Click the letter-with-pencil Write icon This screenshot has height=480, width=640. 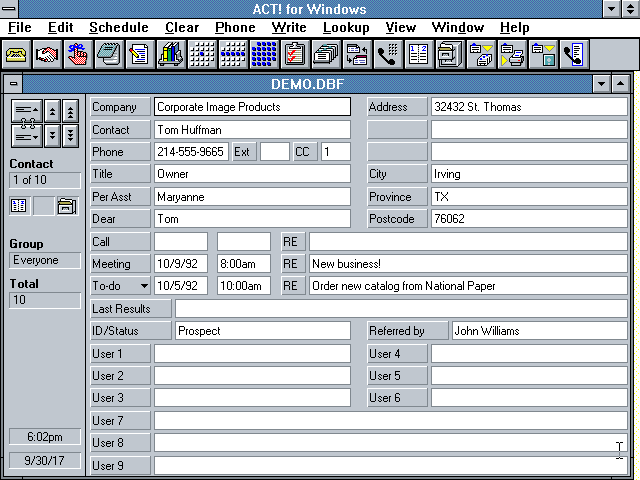(x=140, y=54)
